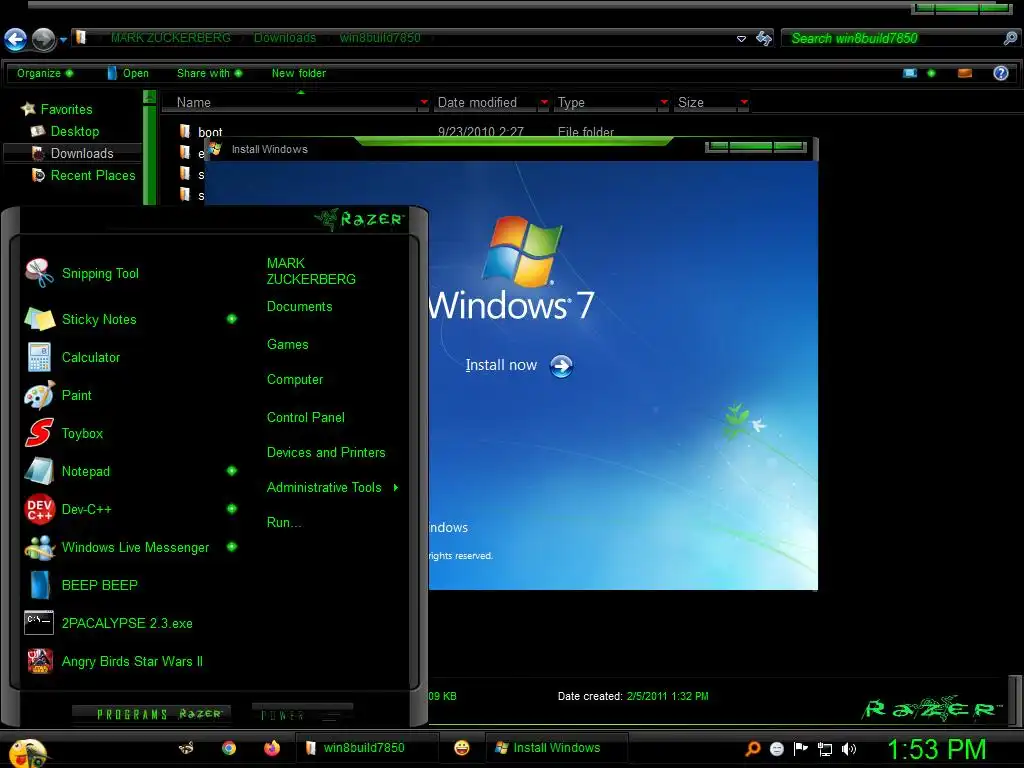Open Control Panel from start menu
Image resolution: width=1024 pixels, height=768 pixels.
point(306,417)
